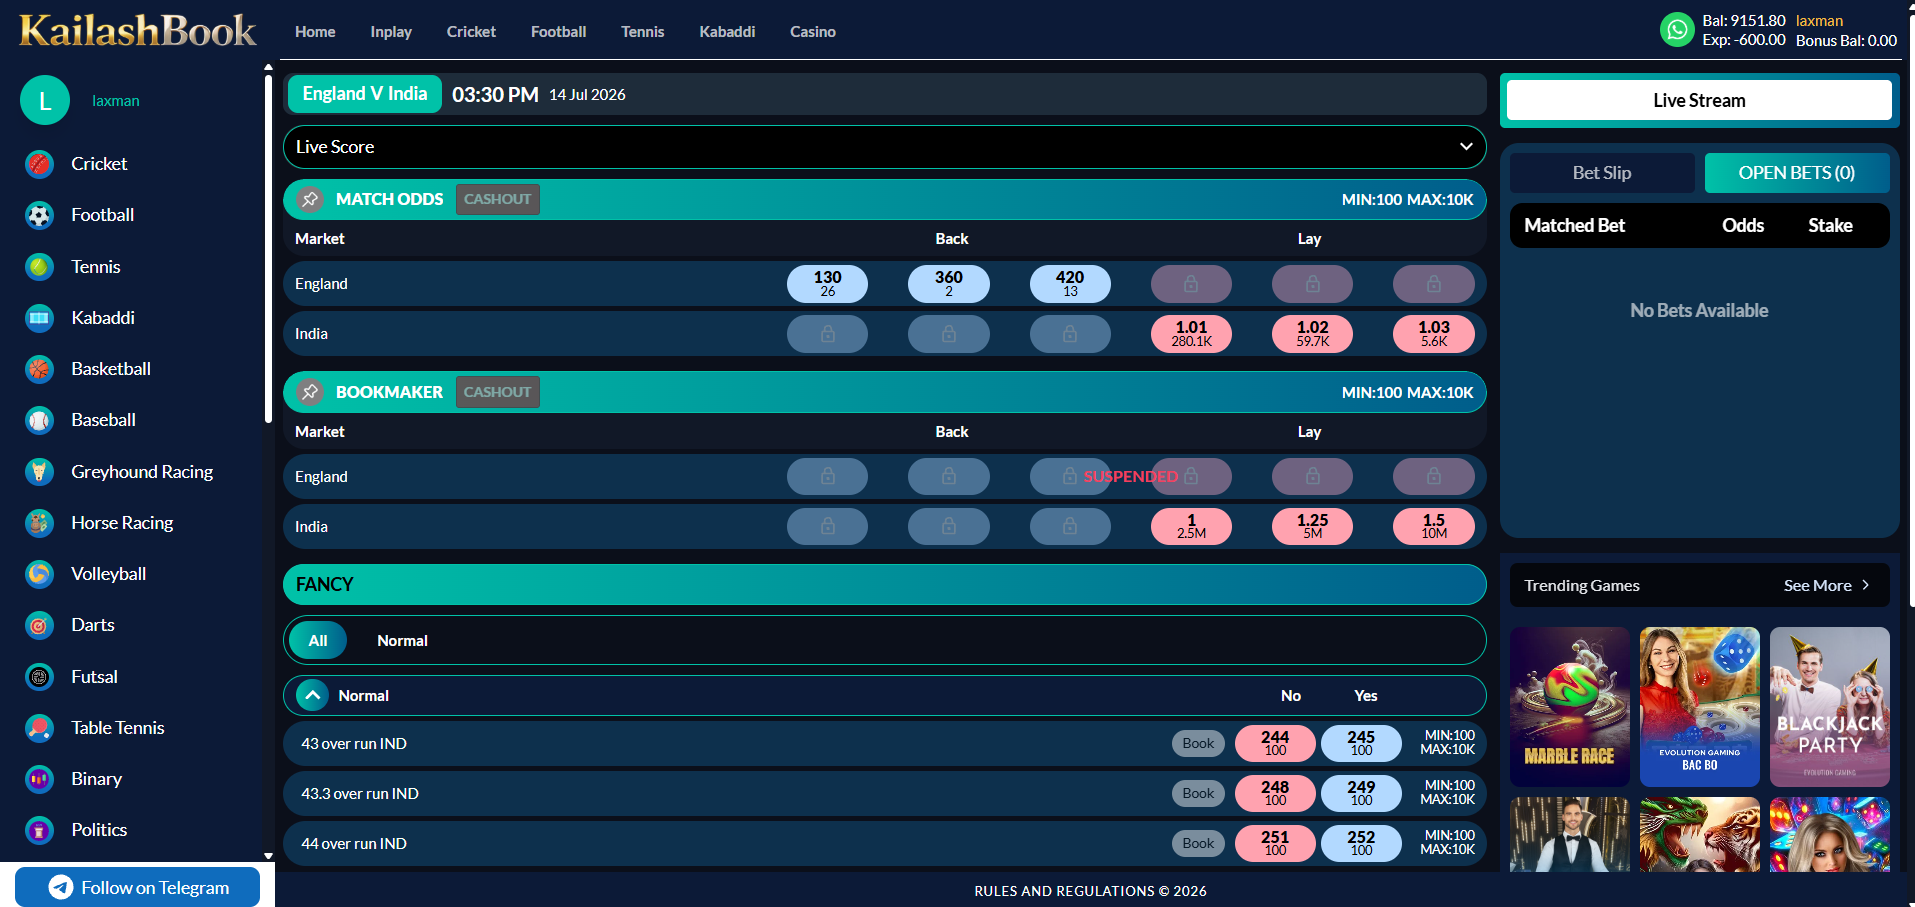Open the Cricket top menu item
This screenshot has height=907, width=1915.
click(x=471, y=32)
